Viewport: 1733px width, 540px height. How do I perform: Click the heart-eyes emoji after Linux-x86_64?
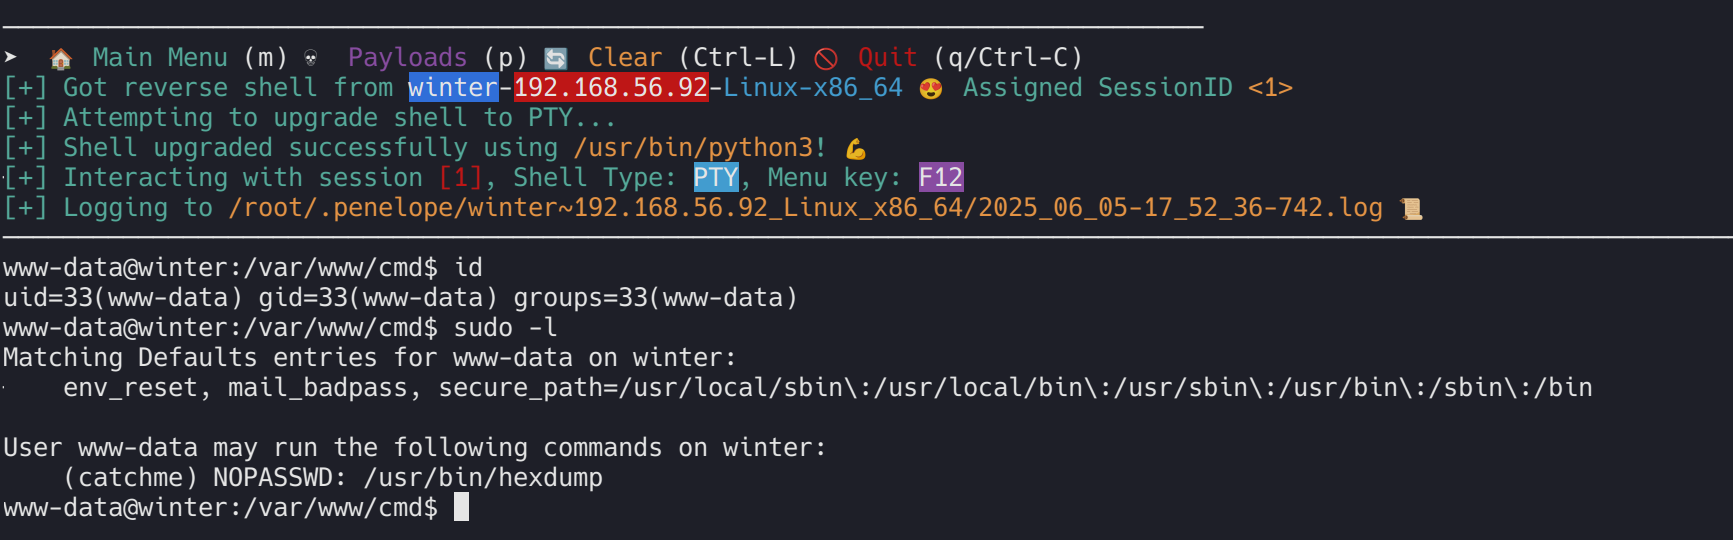(x=931, y=89)
